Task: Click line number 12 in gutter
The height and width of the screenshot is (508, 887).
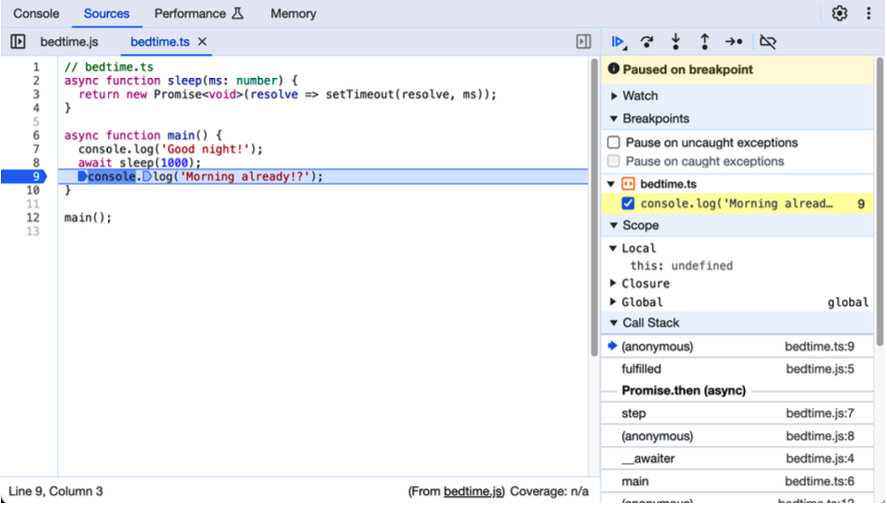Action: pos(33,217)
